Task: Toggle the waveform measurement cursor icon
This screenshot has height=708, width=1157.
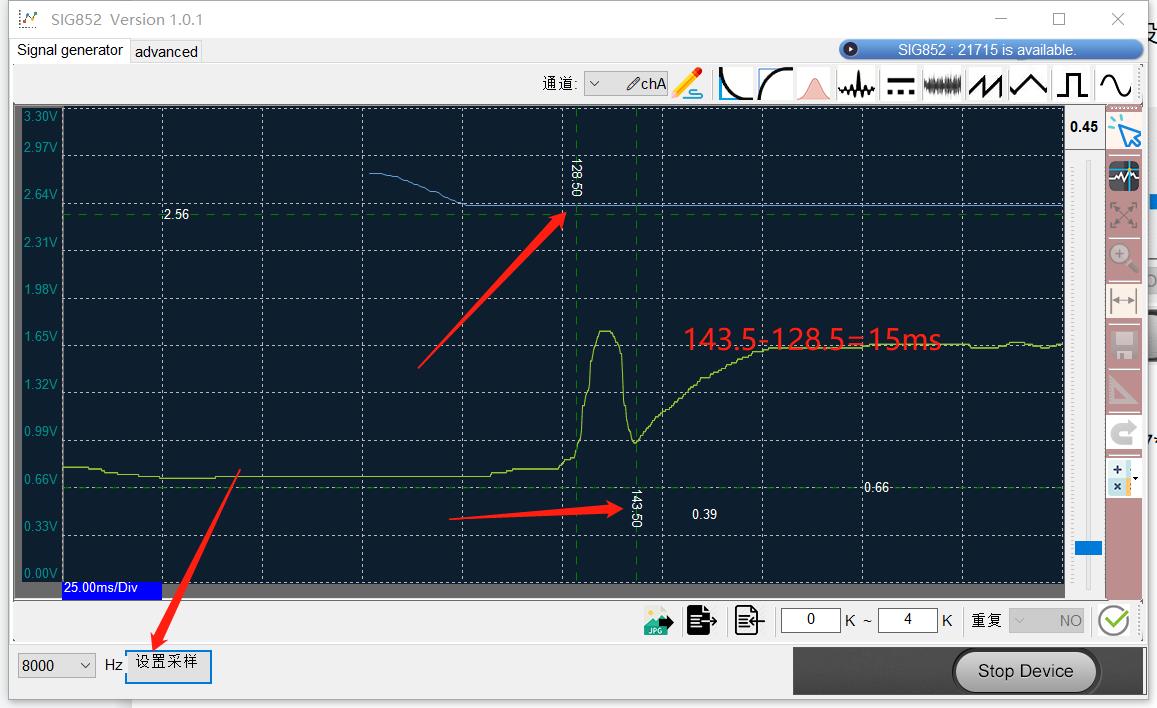Action: (x=1124, y=176)
